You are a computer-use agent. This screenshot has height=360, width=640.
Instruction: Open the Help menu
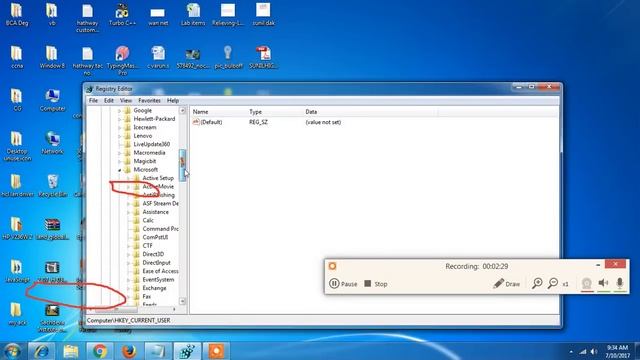coord(173,100)
